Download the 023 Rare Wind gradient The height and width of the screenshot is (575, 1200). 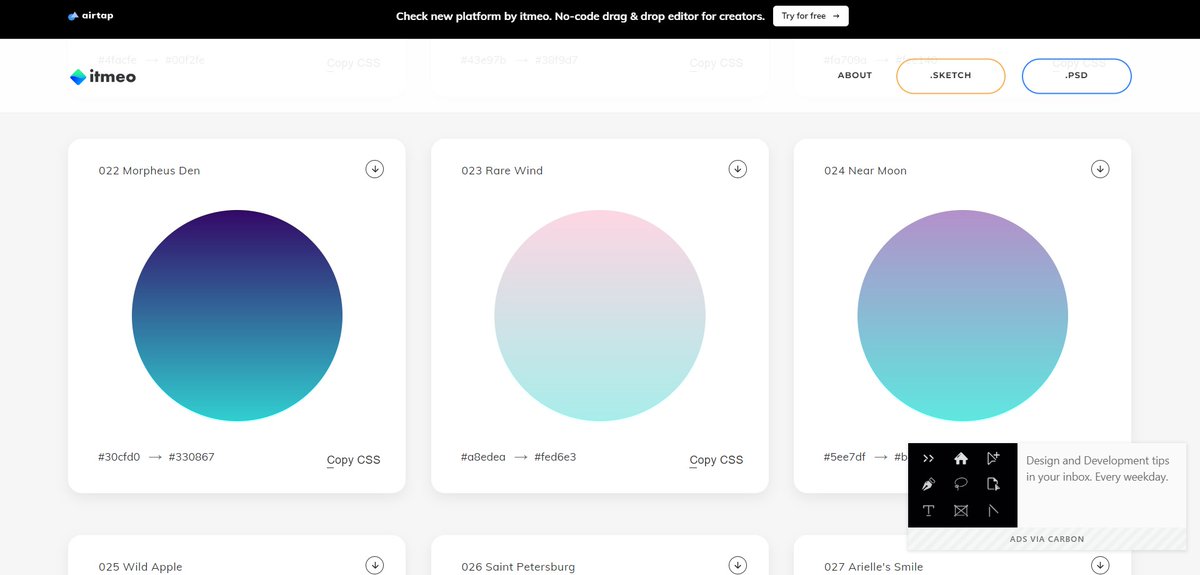(x=738, y=169)
